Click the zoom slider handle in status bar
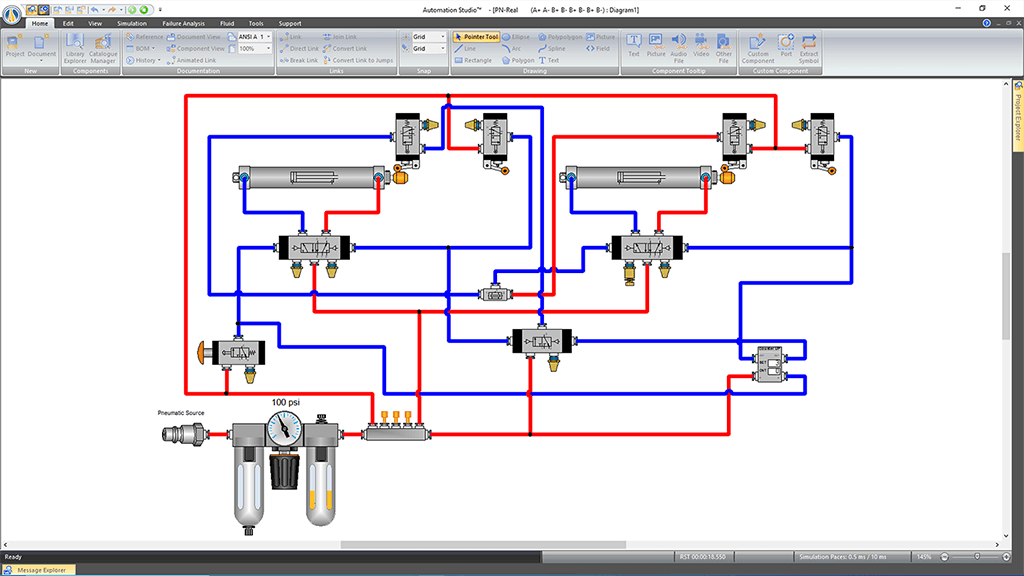Image resolution: width=1024 pixels, height=576 pixels. tap(976, 556)
